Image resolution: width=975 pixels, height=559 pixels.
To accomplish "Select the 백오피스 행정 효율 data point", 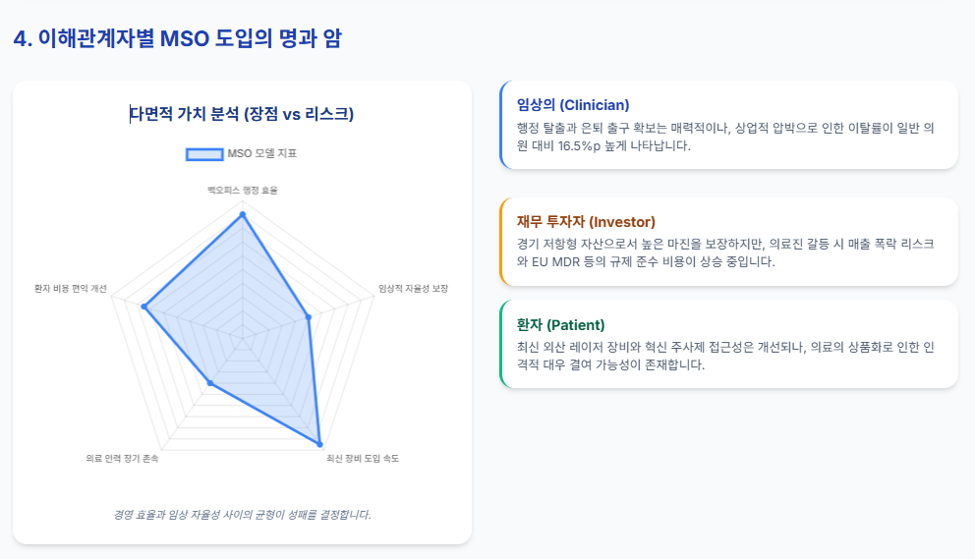I will 243,215.
